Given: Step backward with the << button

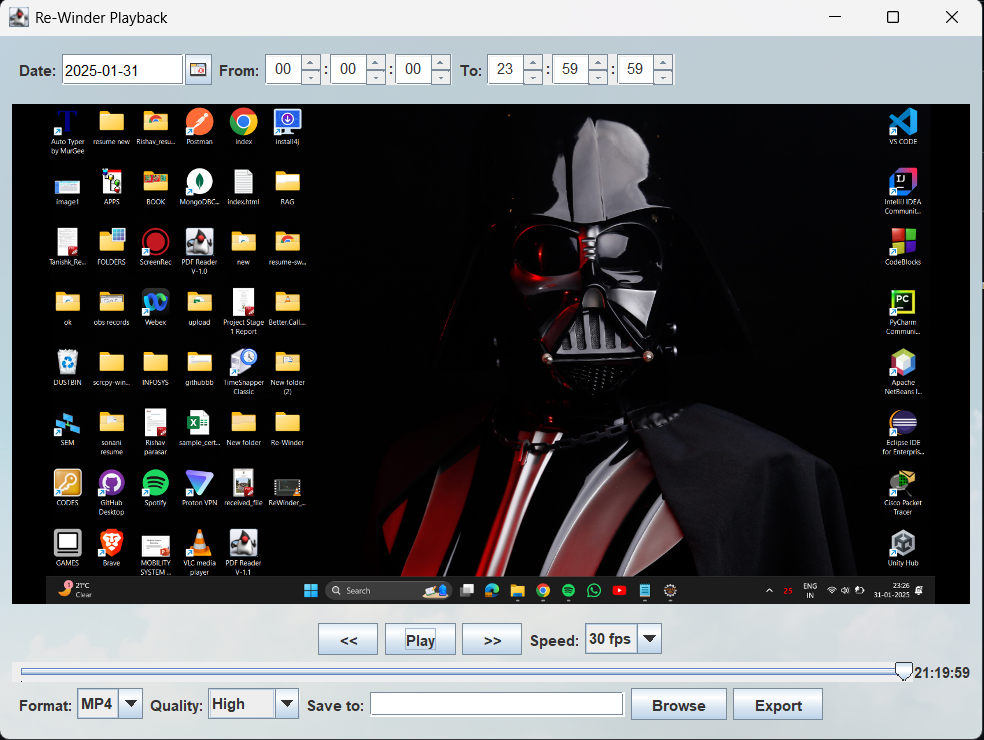Looking at the screenshot, I should (x=348, y=640).
